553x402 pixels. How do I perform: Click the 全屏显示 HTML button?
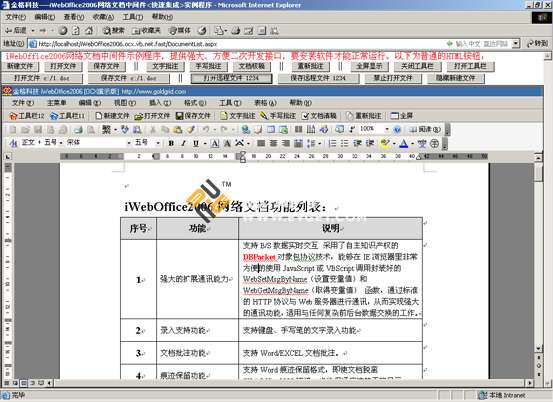[369, 66]
